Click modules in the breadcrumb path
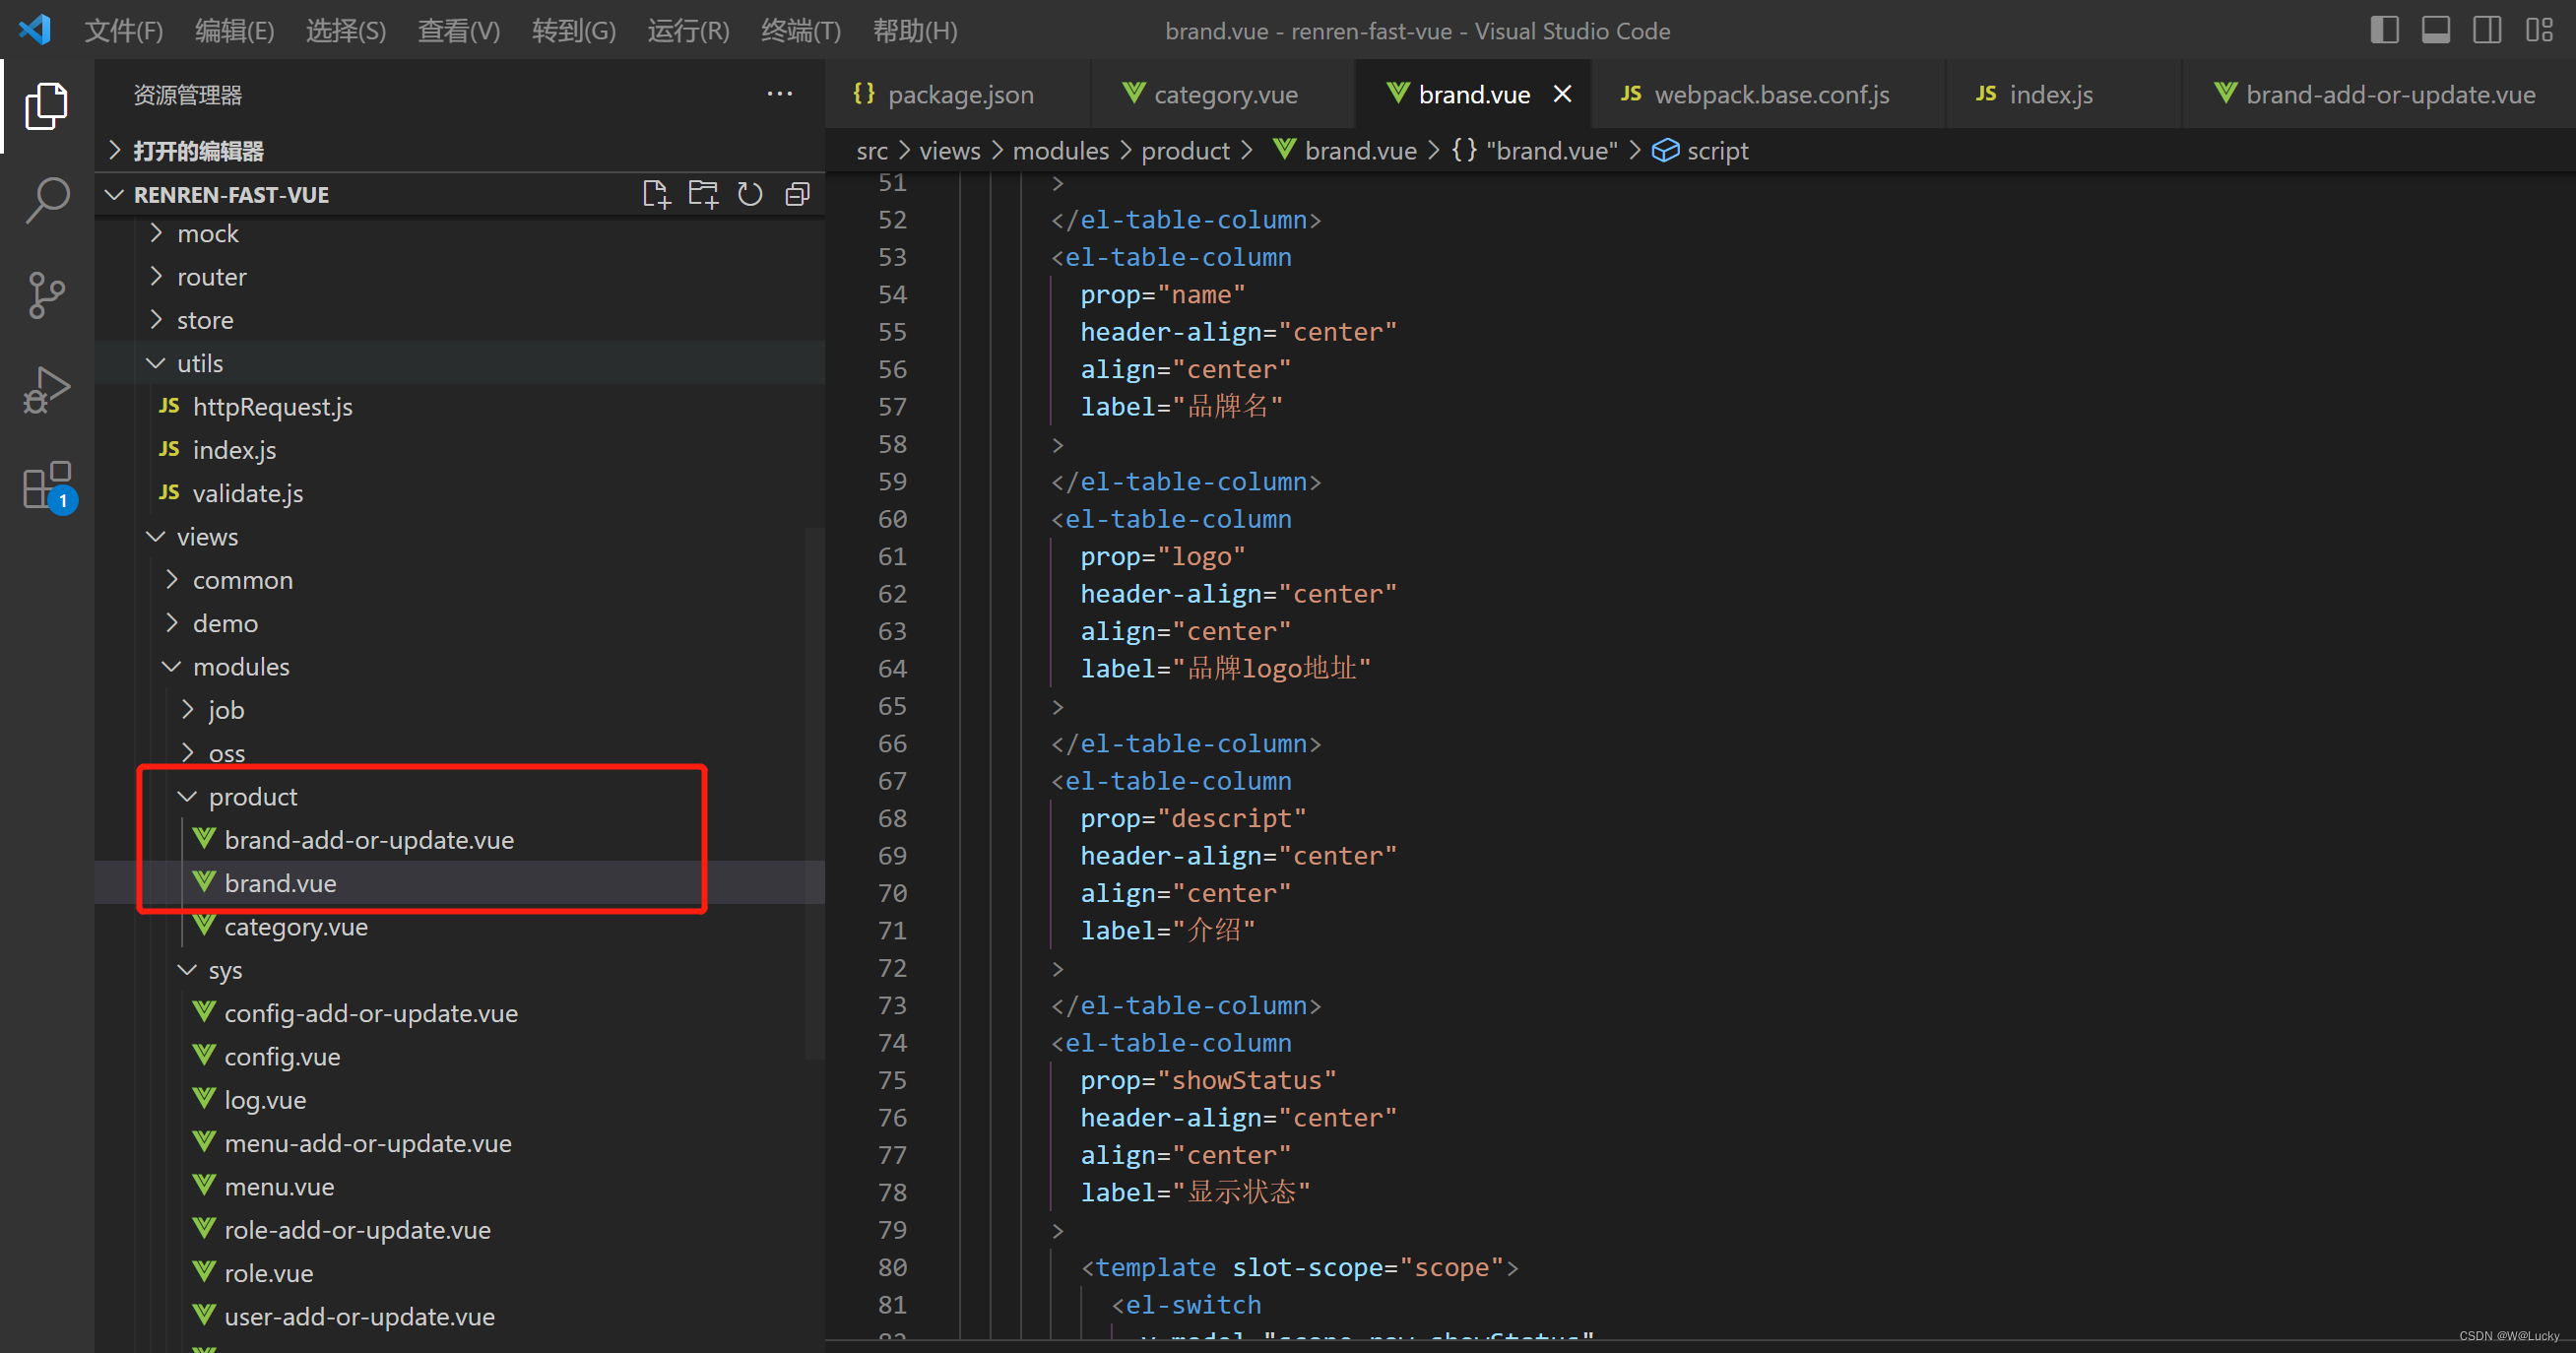Screen dimensions: 2576x1353 click(x=1060, y=151)
